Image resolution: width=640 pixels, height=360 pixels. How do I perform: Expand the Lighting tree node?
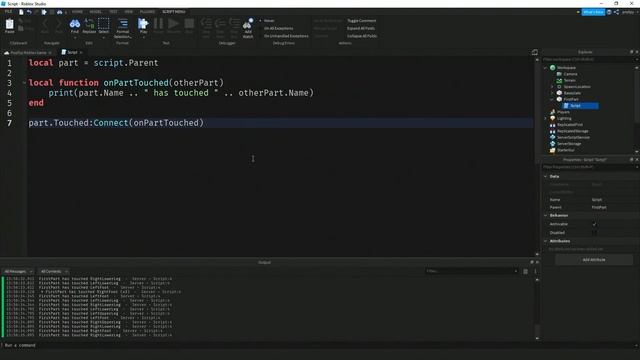coord(546,118)
